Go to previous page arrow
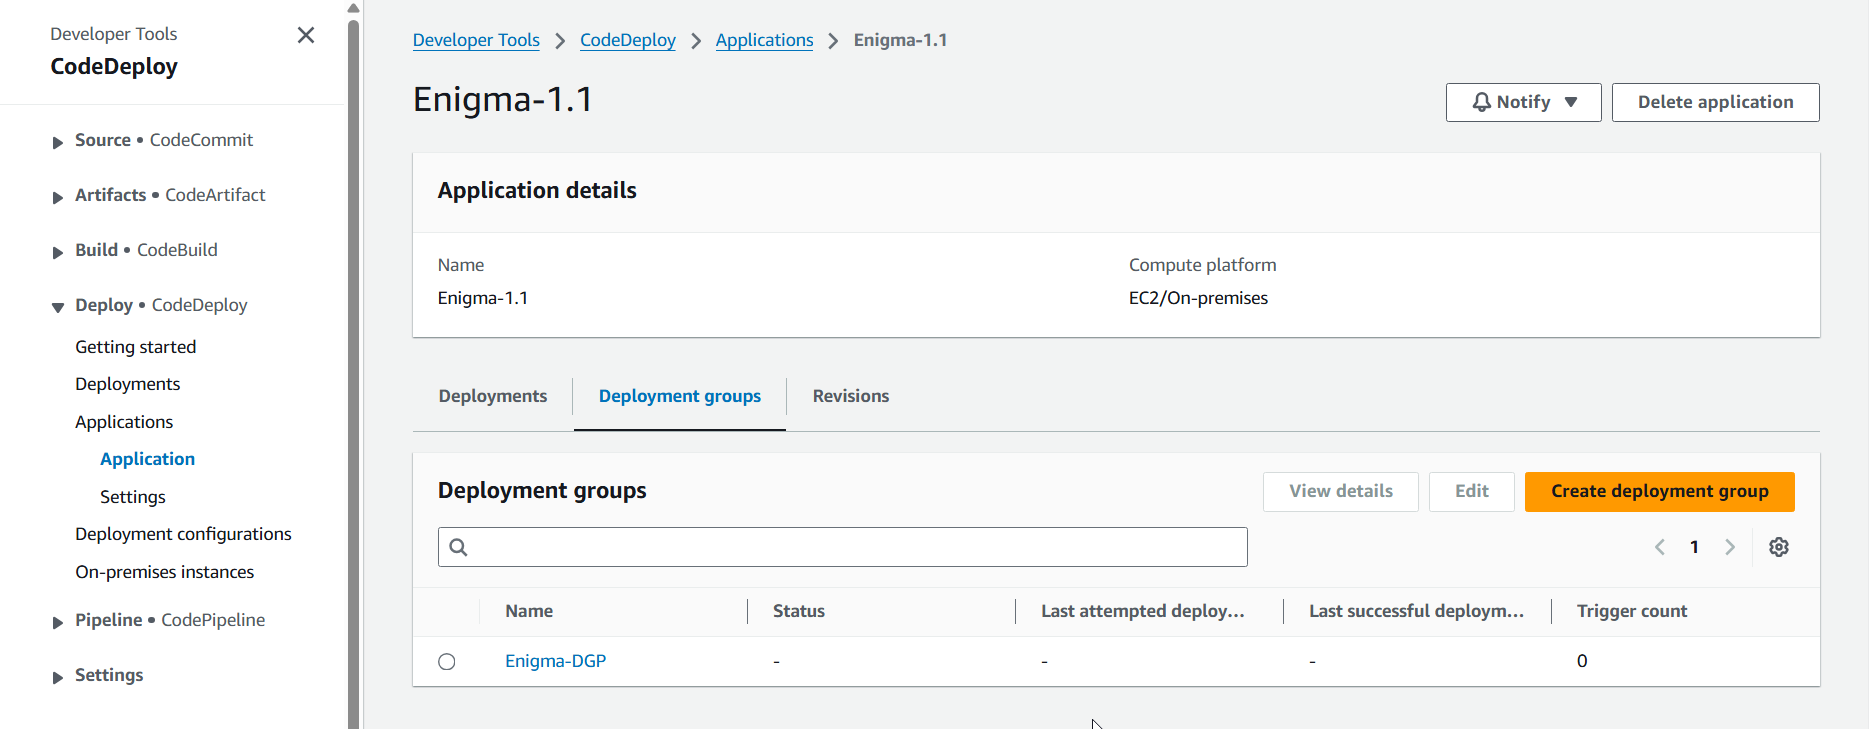The image size is (1869, 729). 1660,547
